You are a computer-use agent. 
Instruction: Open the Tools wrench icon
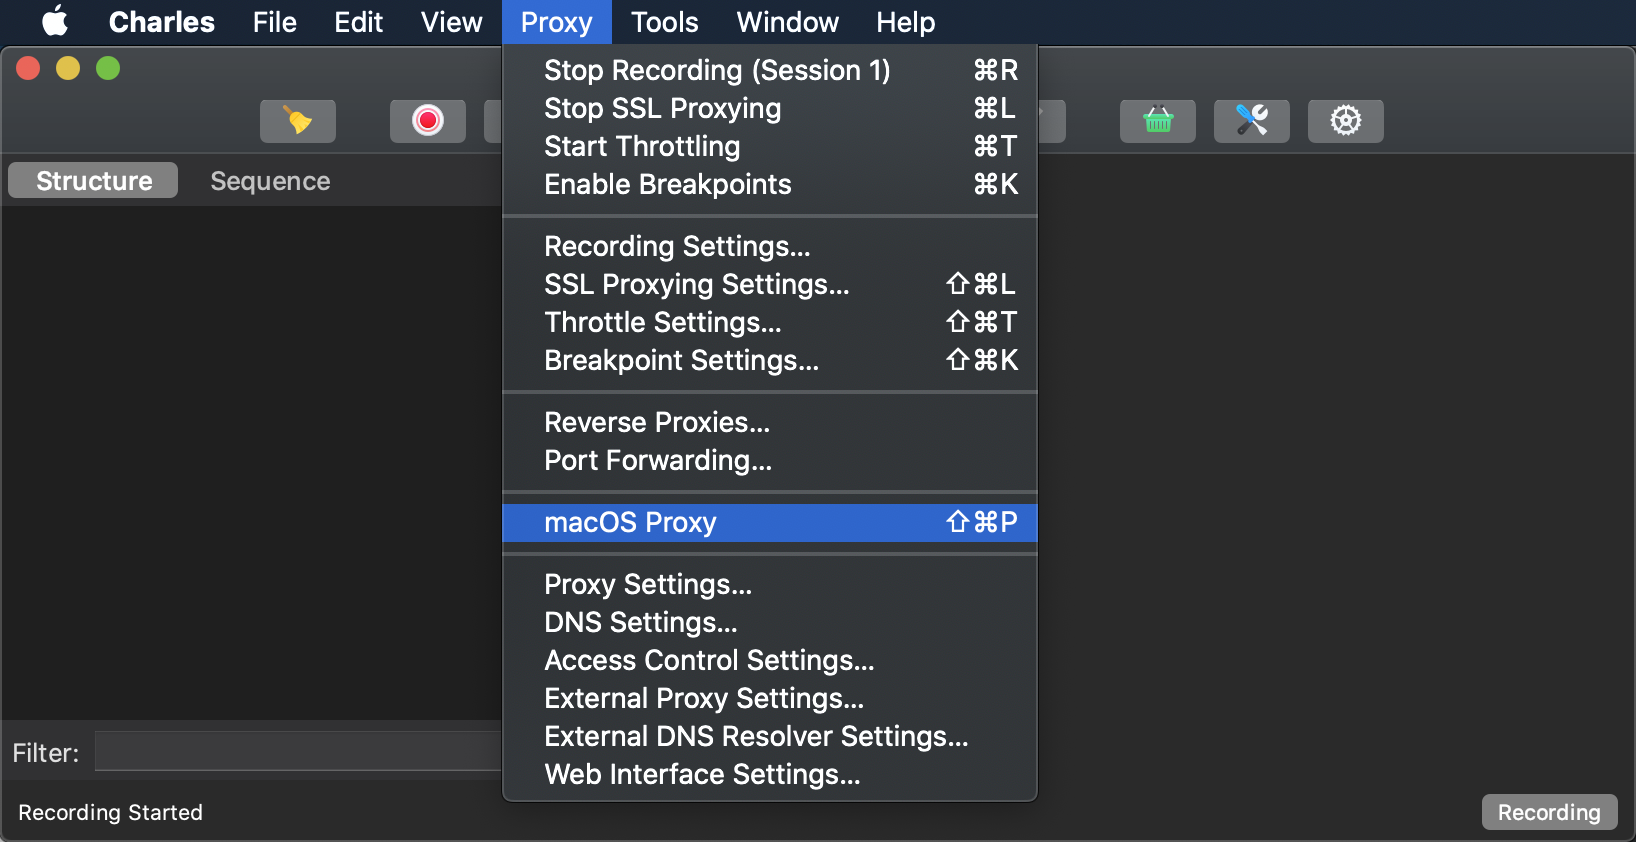point(1252,121)
